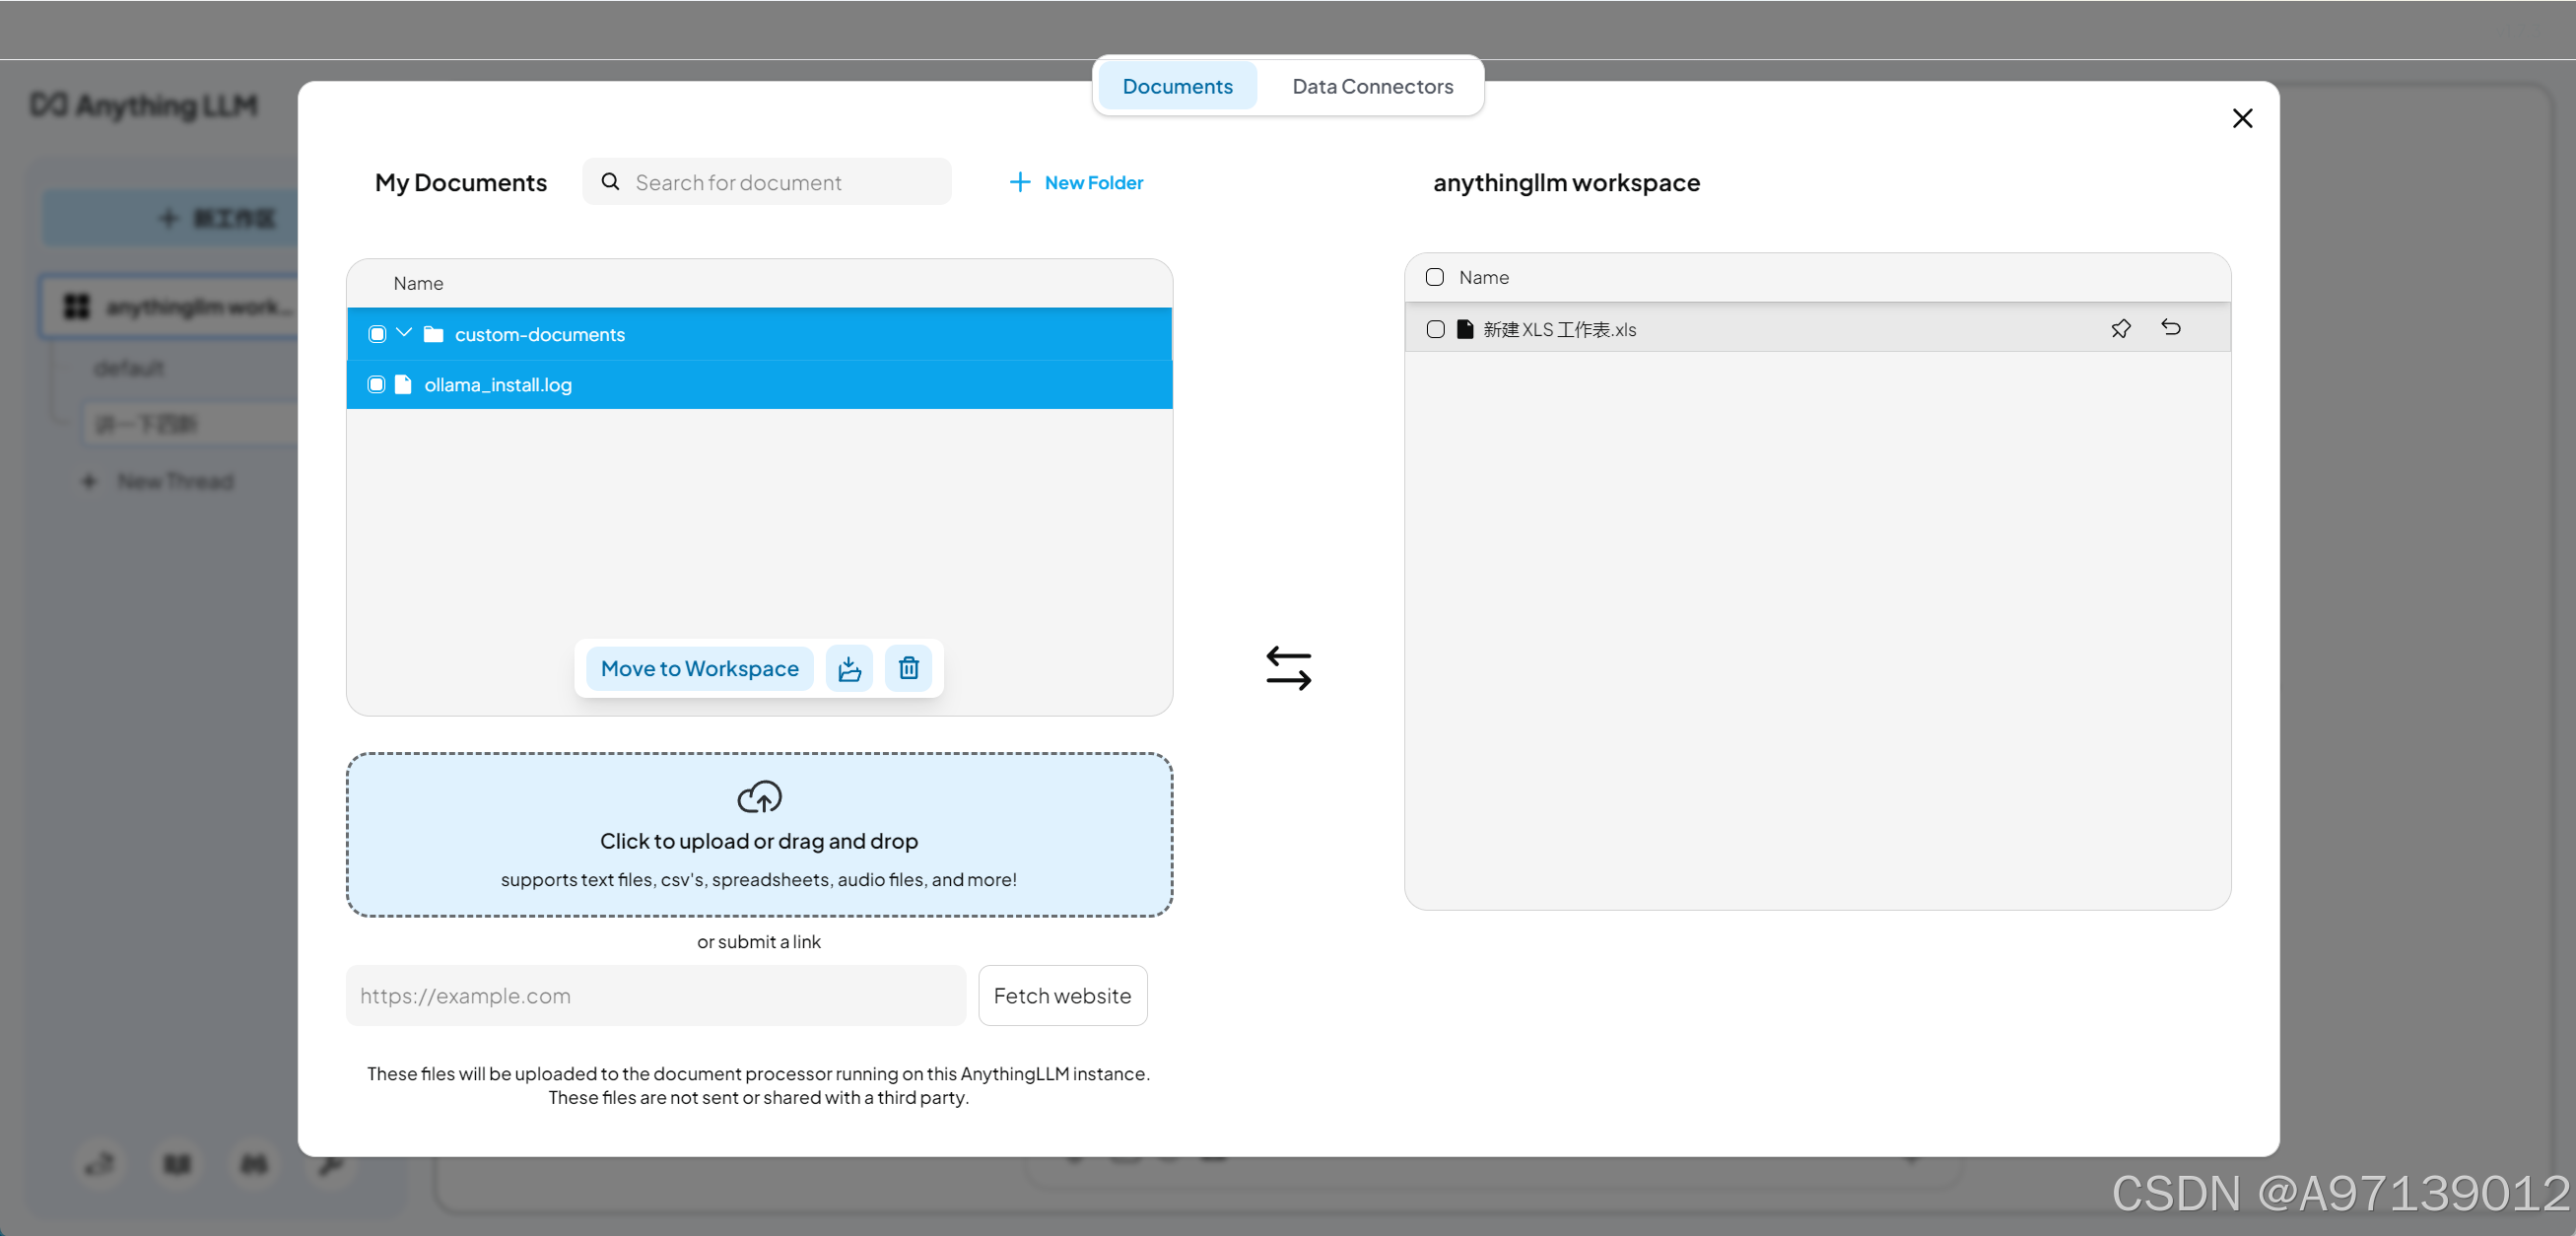The width and height of the screenshot is (2576, 1236).
Task: Click New Thread in the background sidebar
Action: 160,481
